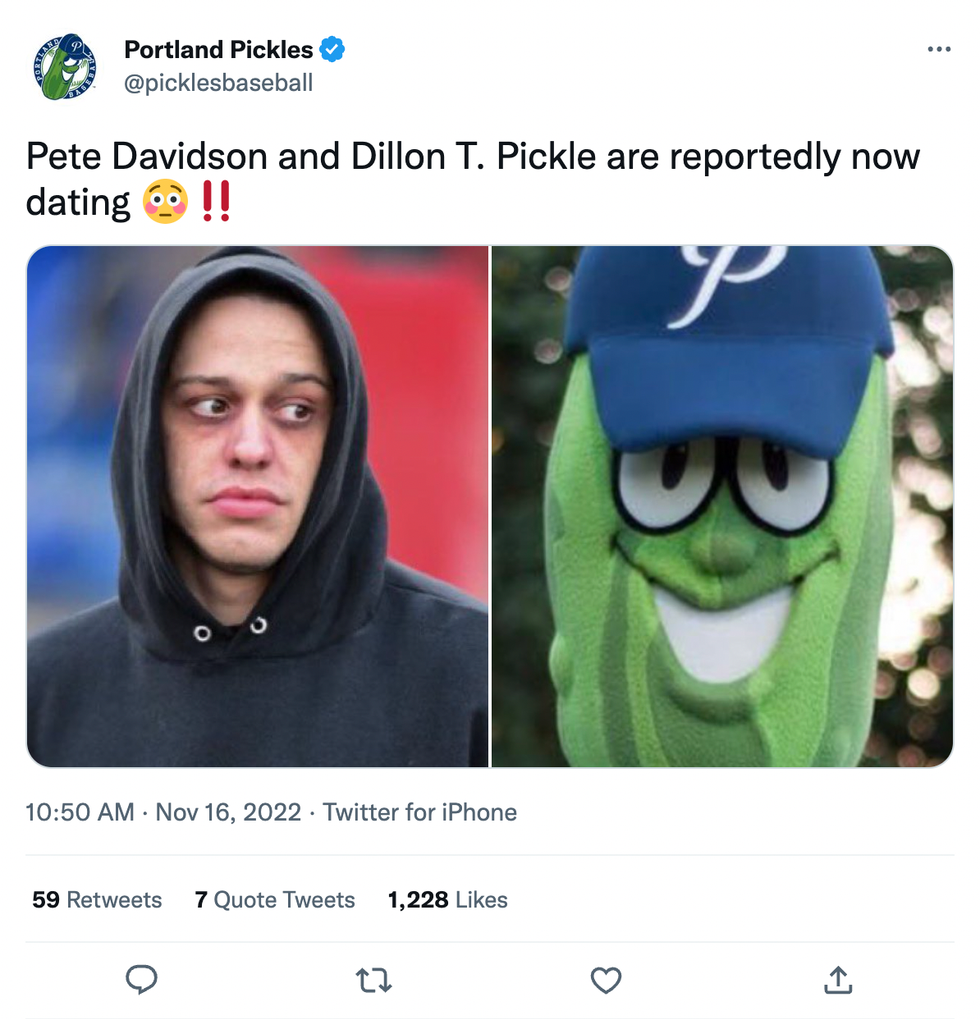The width and height of the screenshot is (980, 1019).
Task: Click the Portland Pickles display name
Action: pos(218,49)
